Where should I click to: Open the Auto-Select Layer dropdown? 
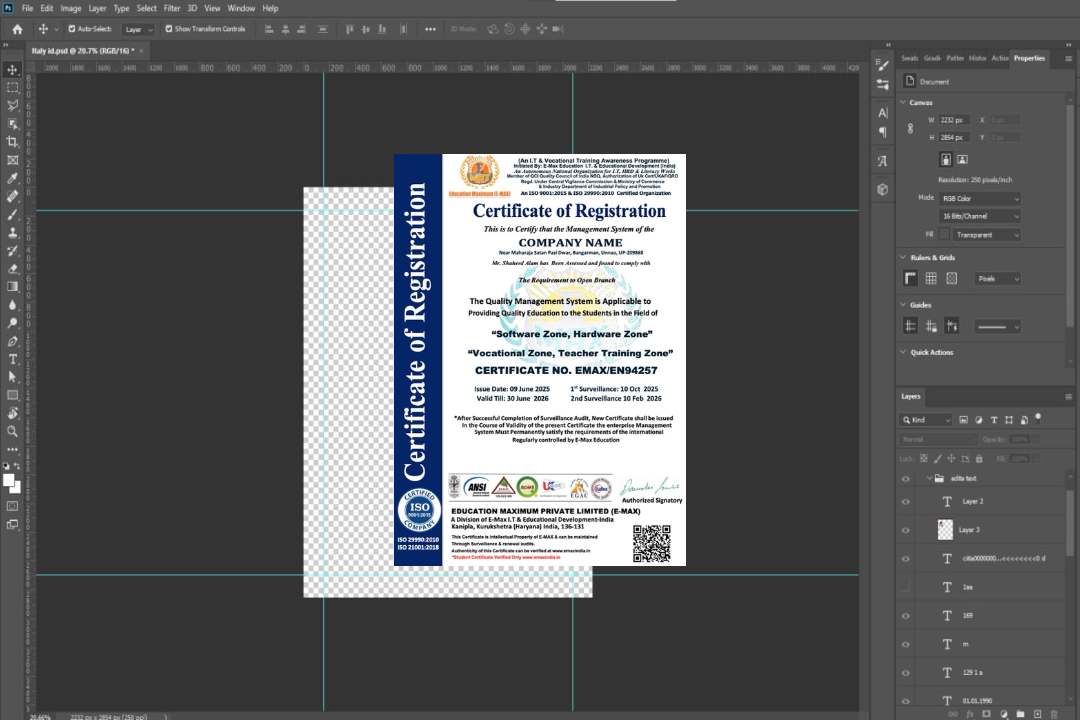pyautogui.click(x=138, y=29)
